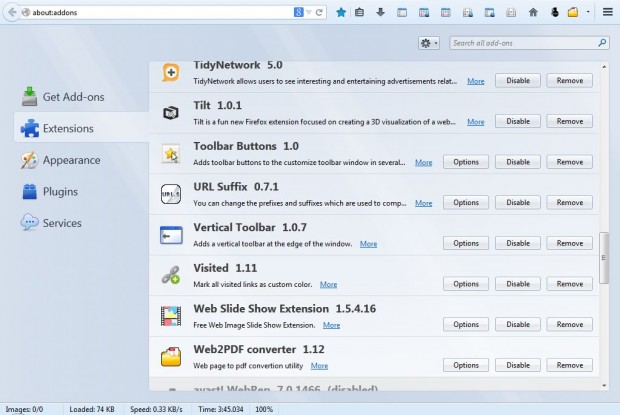Click the back arrow button
The width and height of the screenshot is (620, 415).
[12, 12]
